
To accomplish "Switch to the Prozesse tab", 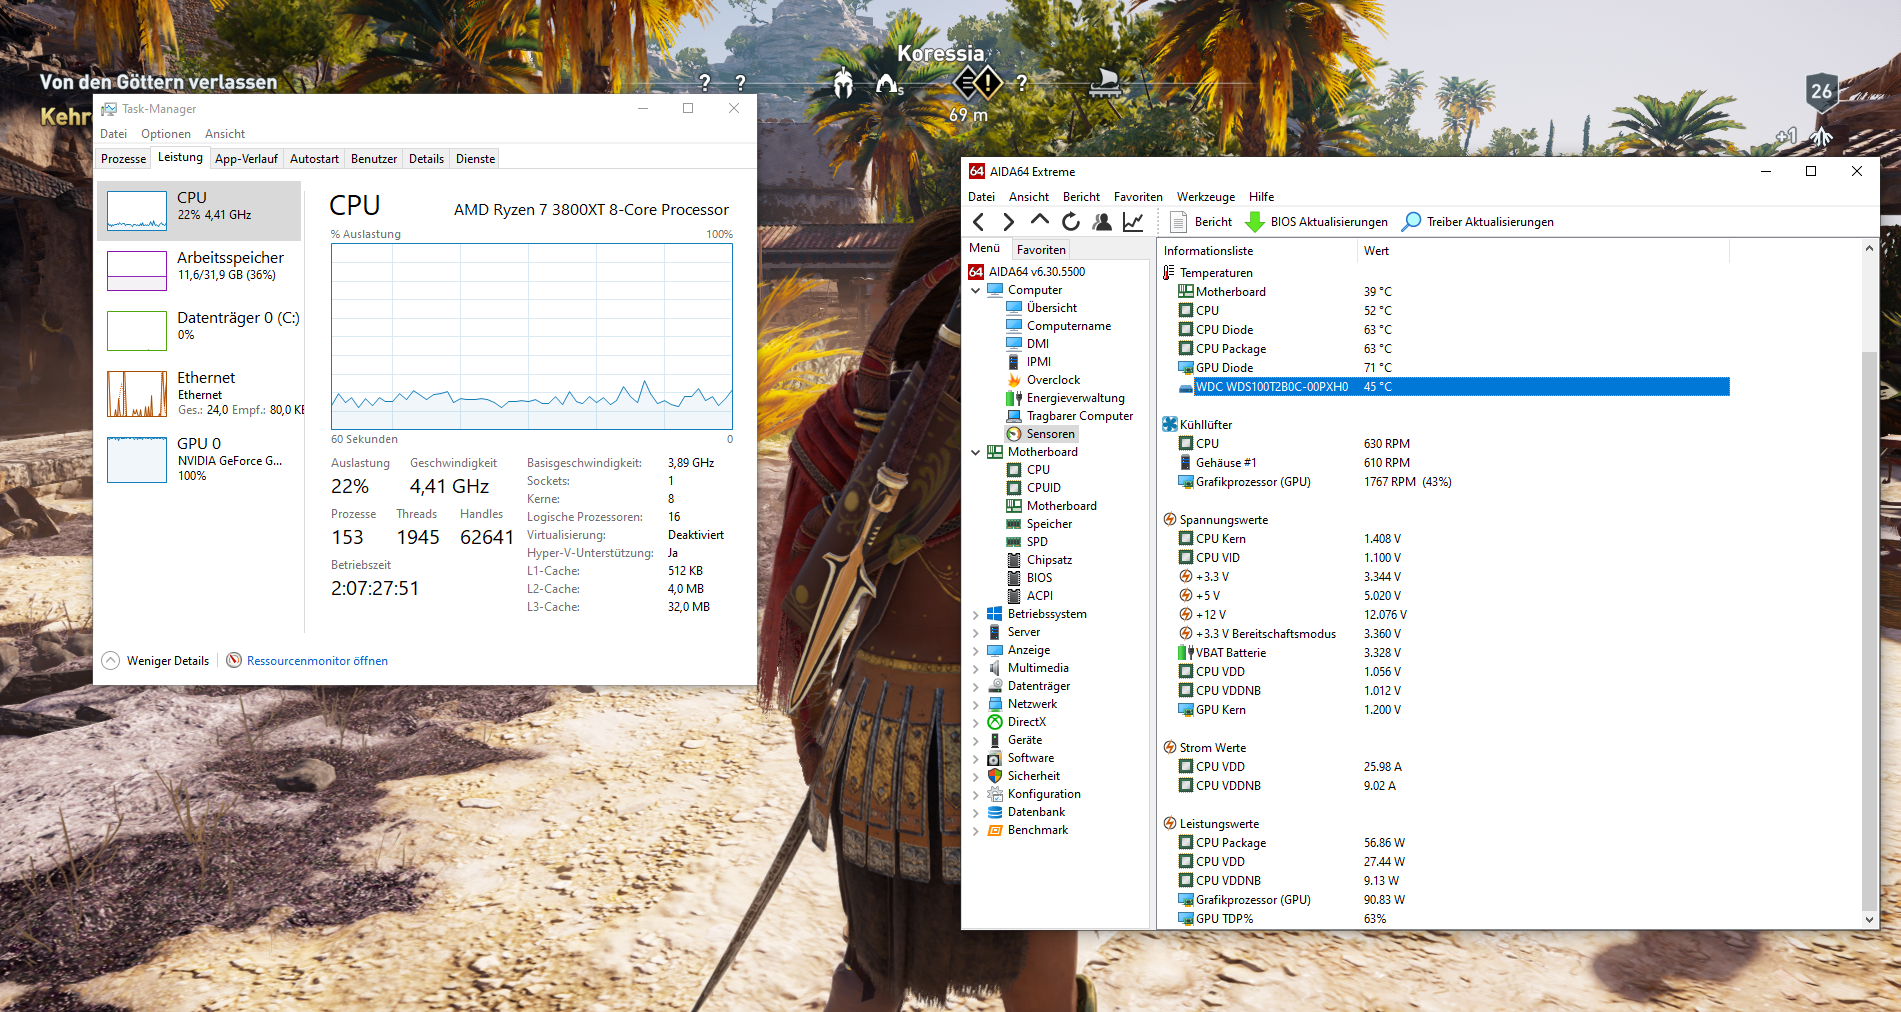I will [x=123, y=159].
